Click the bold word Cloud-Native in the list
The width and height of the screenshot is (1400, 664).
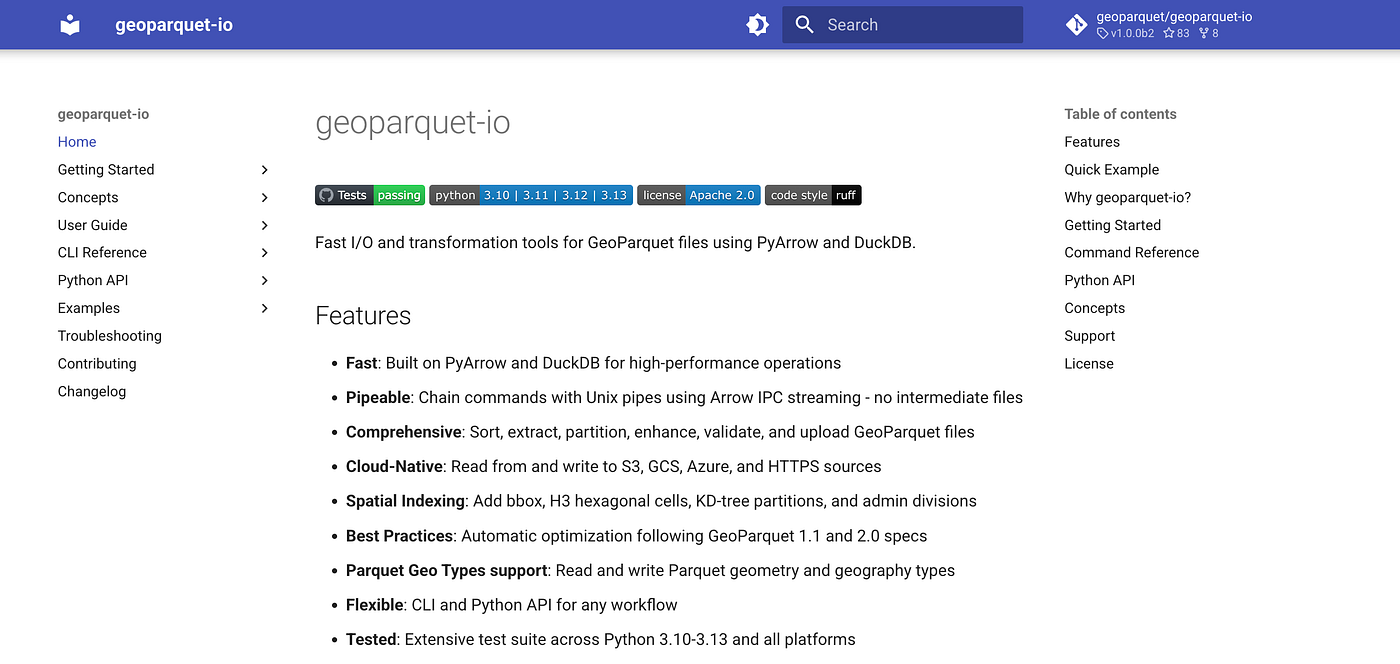[396, 467]
